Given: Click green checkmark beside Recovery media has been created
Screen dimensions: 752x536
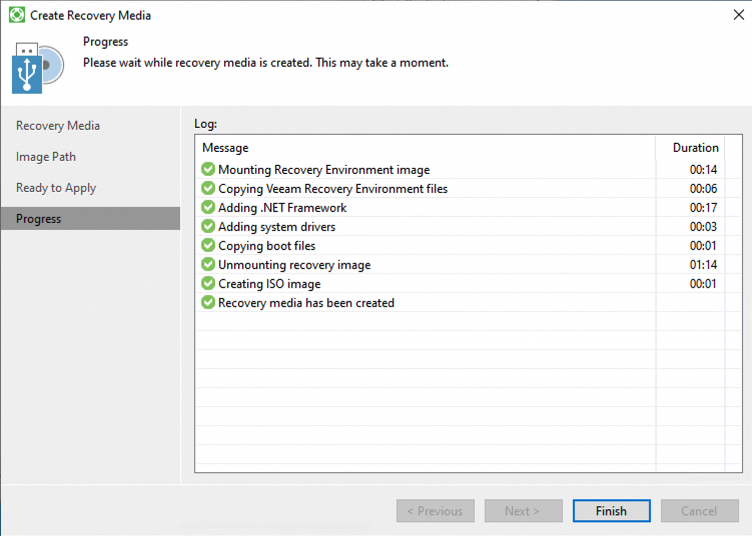Looking at the screenshot, I should 208,303.
